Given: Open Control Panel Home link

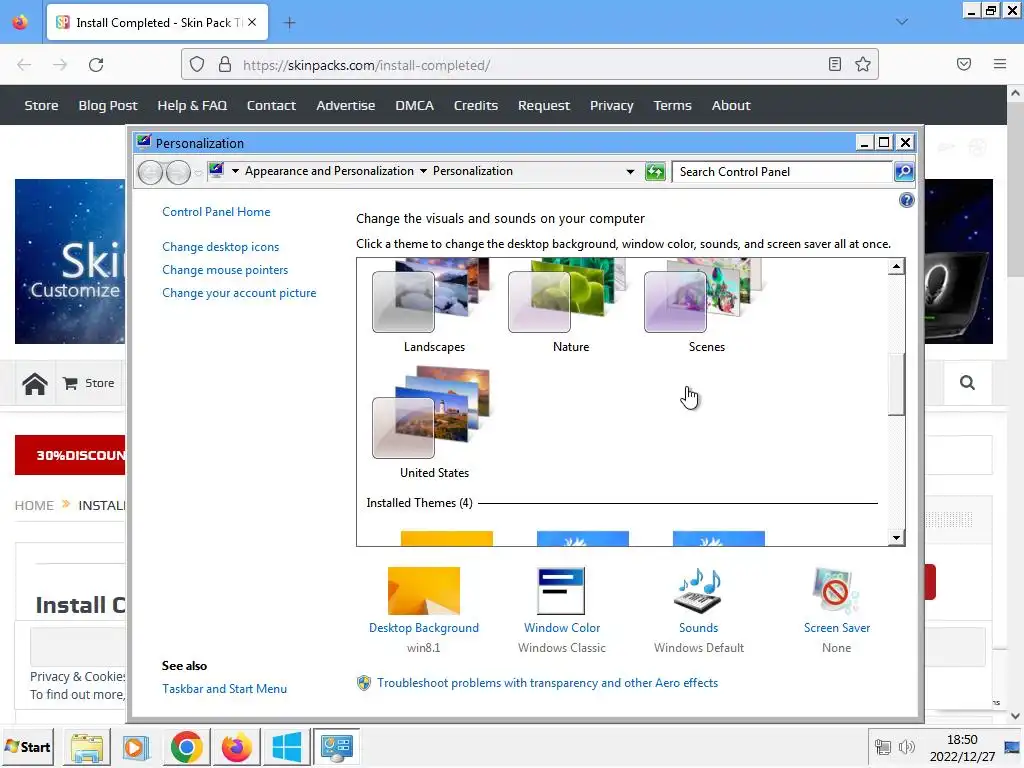Looking at the screenshot, I should pyautogui.click(x=216, y=212).
